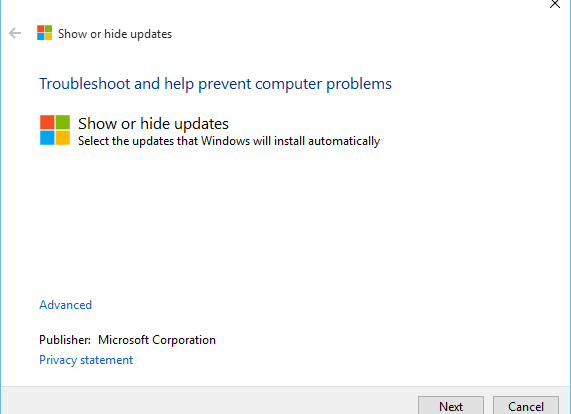Image resolution: width=571 pixels, height=414 pixels.
Task: Click the yellow tile of the large logo
Action: [x=63, y=138]
